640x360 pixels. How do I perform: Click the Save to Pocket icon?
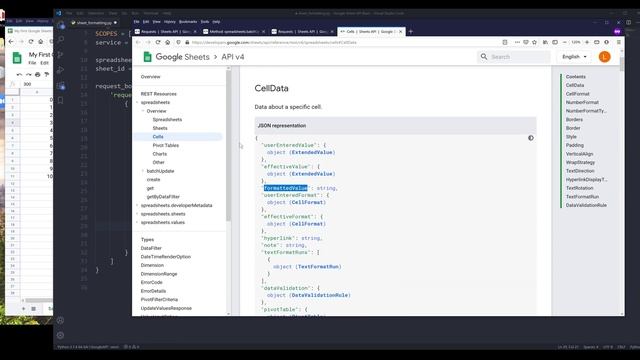click(x=526, y=42)
